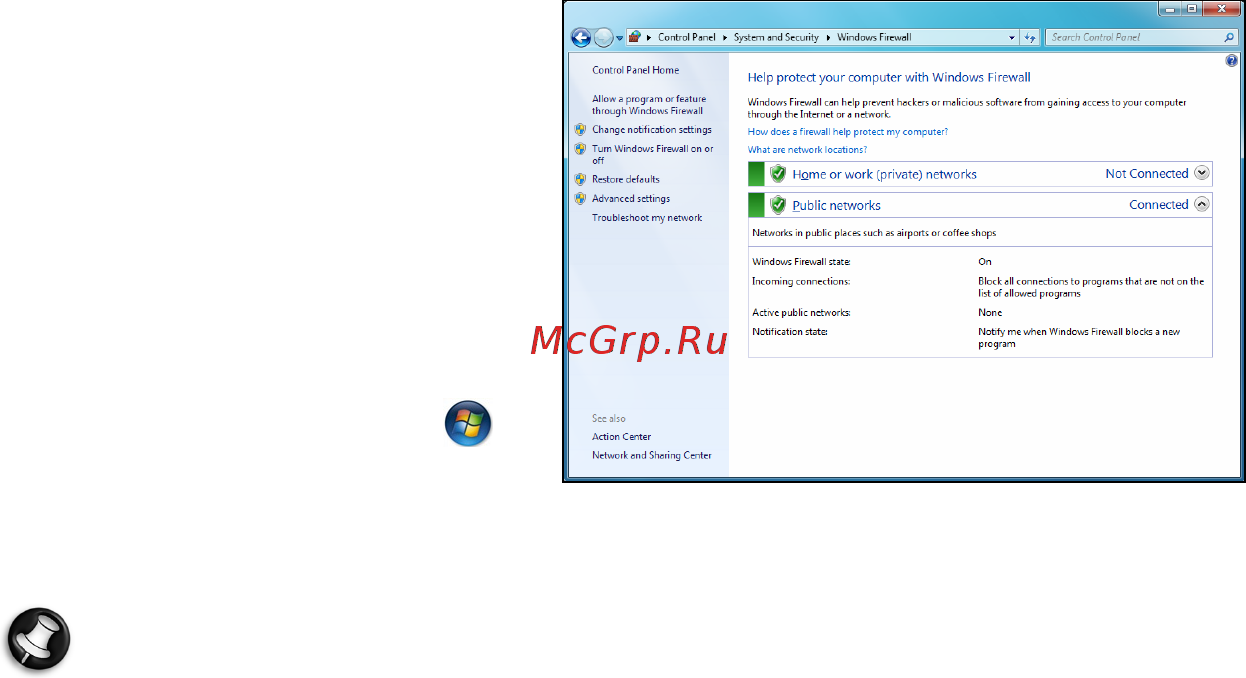Click the address bar refresh button

pyautogui.click(x=1031, y=37)
